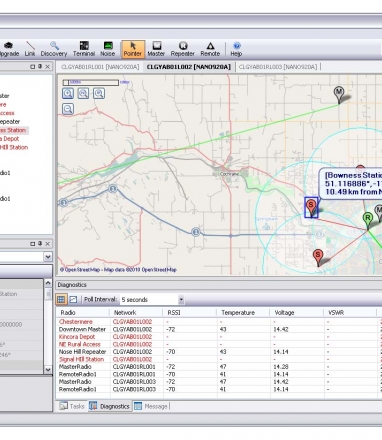The width and height of the screenshot is (382, 440).
Task: Select the Kincora Depot tree item
Action: tap(10, 139)
